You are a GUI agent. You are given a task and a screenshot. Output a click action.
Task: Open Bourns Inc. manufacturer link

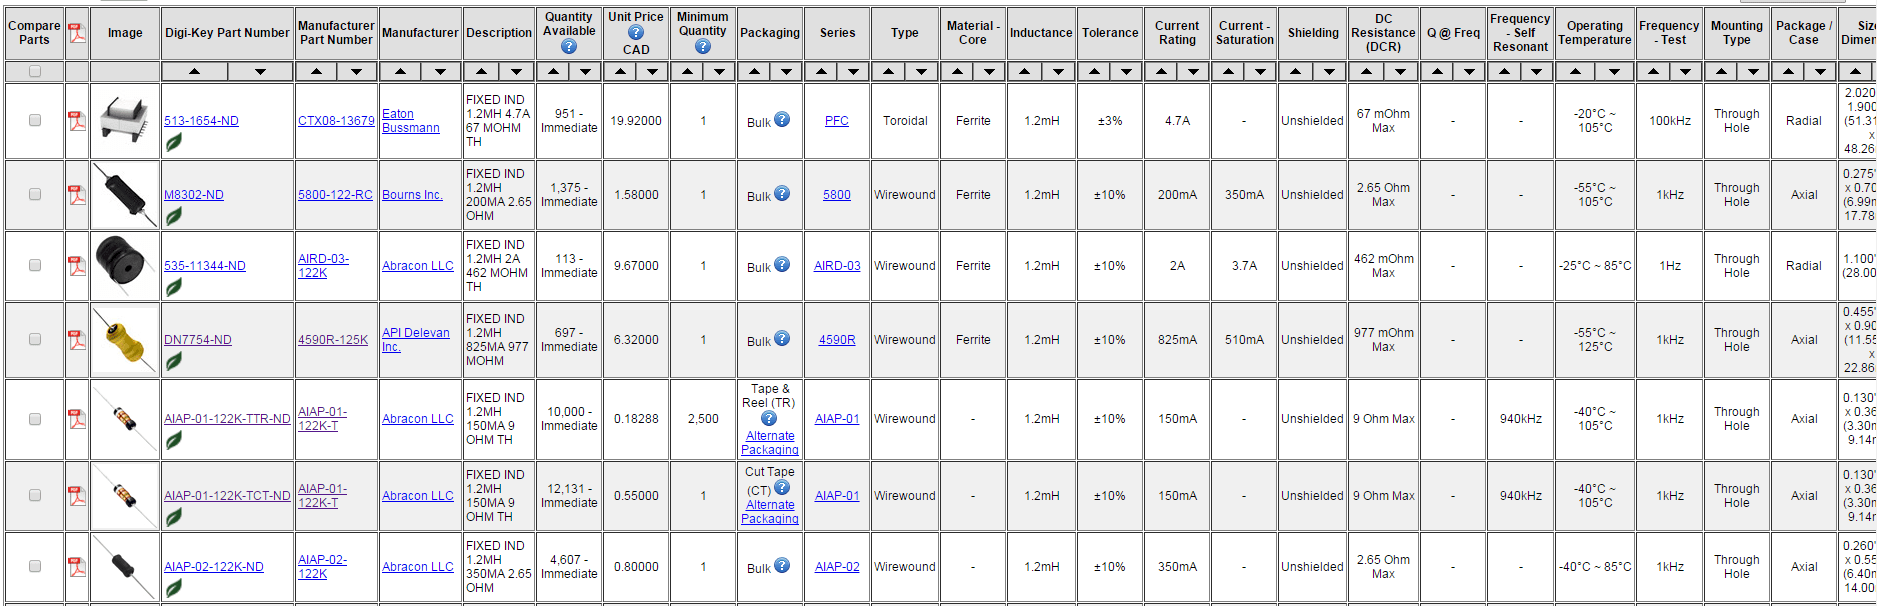(x=412, y=195)
